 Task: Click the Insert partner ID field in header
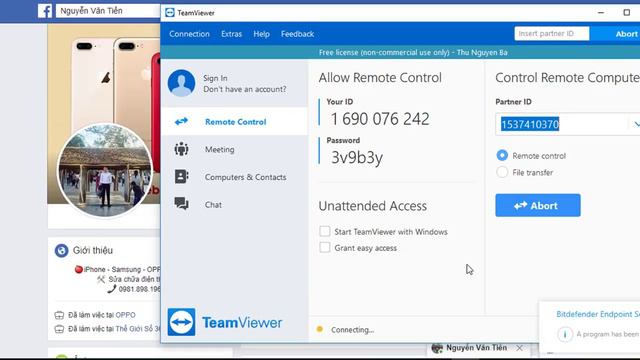click(551, 33)
